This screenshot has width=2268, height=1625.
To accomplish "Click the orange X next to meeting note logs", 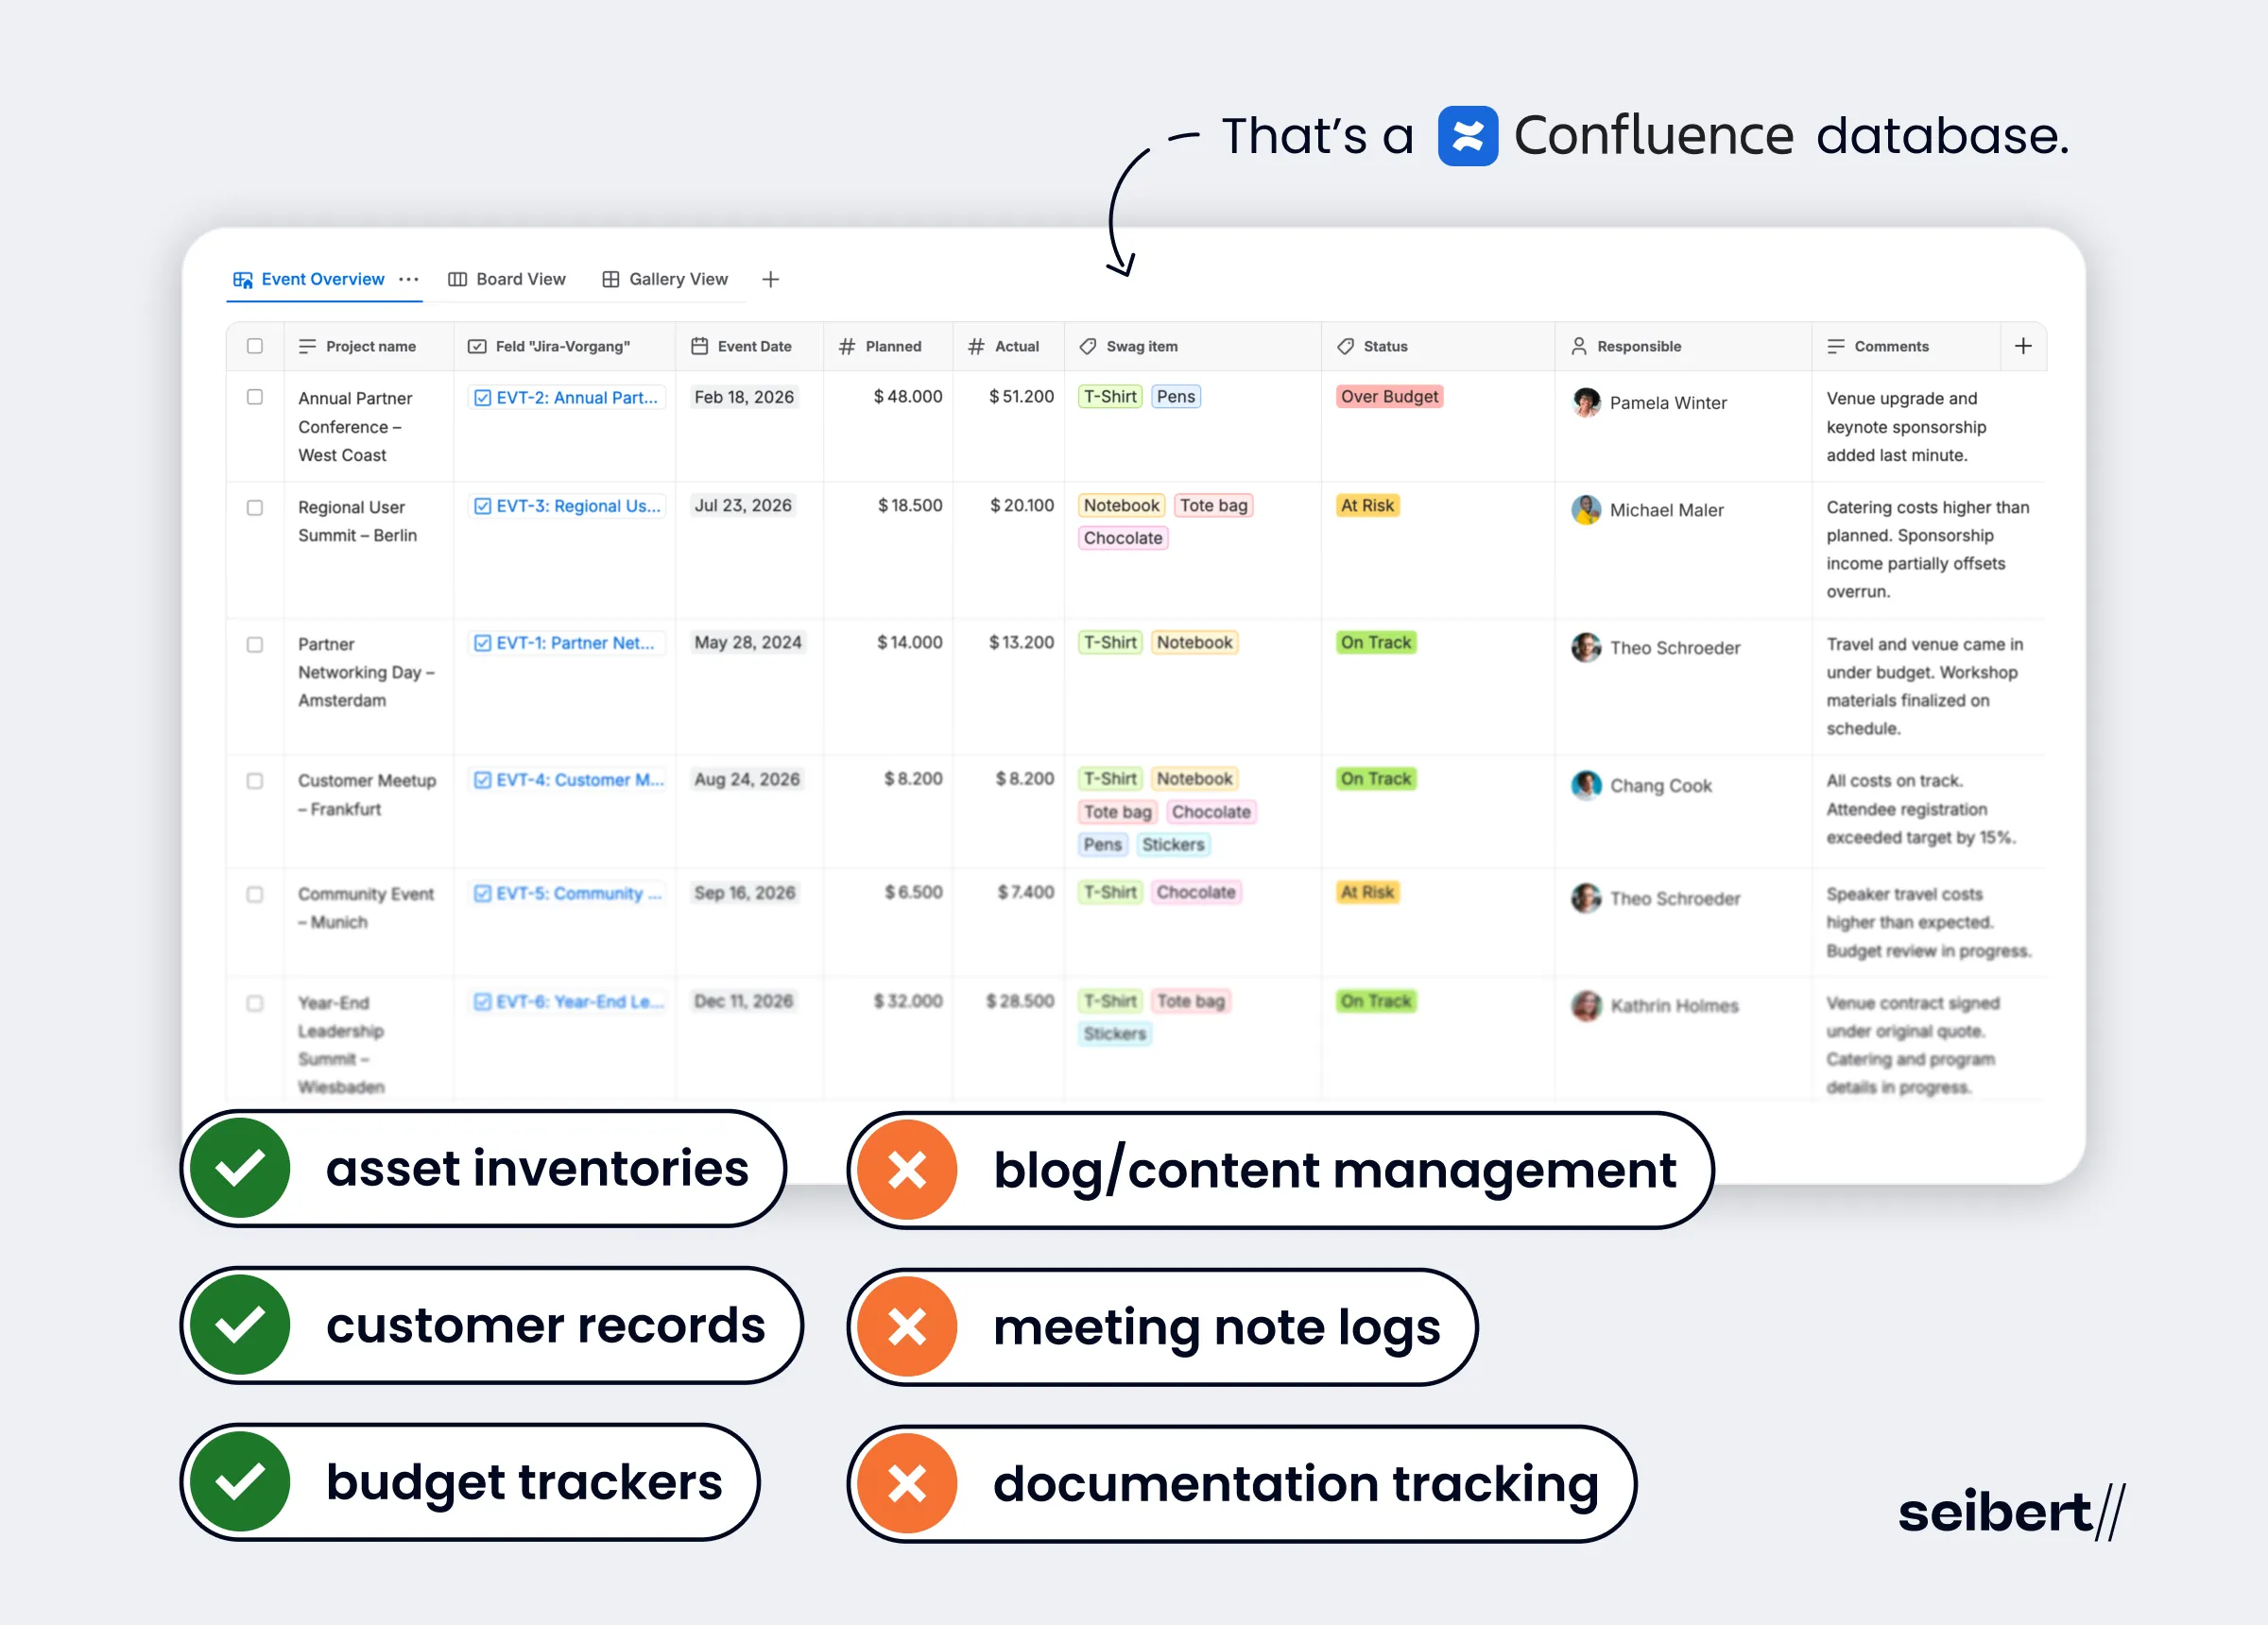I will tap(907, 1327).
